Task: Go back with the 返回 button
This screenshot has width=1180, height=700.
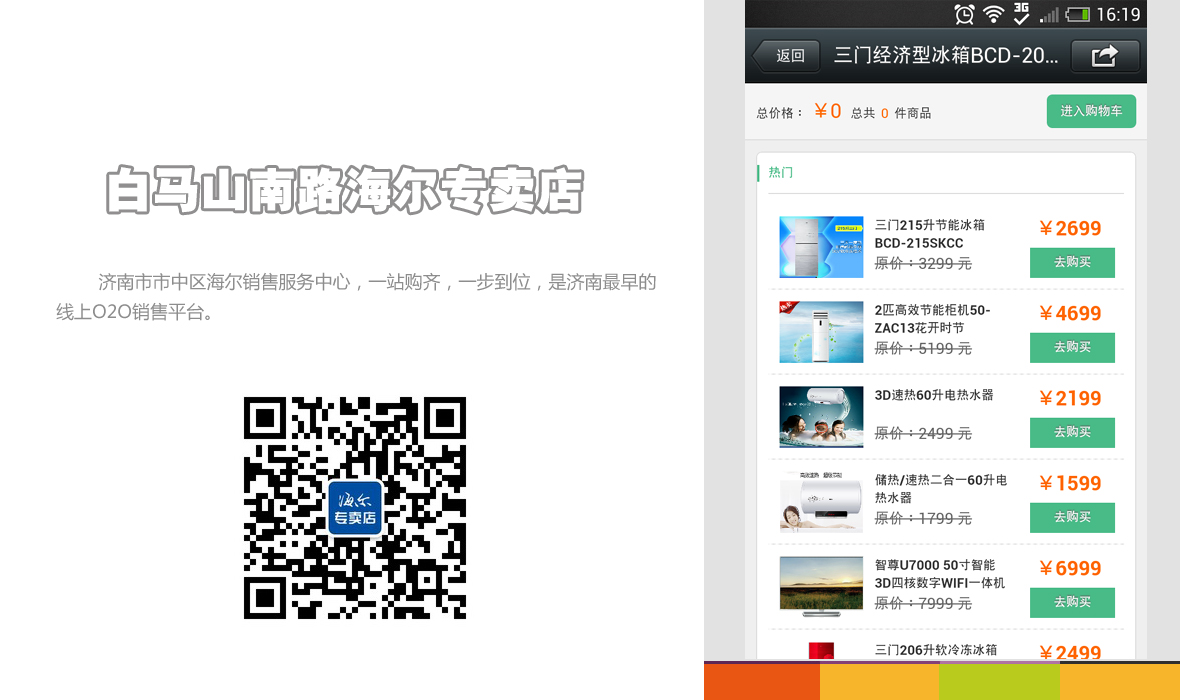Action: pyautogui.click(x=786, y=56)
